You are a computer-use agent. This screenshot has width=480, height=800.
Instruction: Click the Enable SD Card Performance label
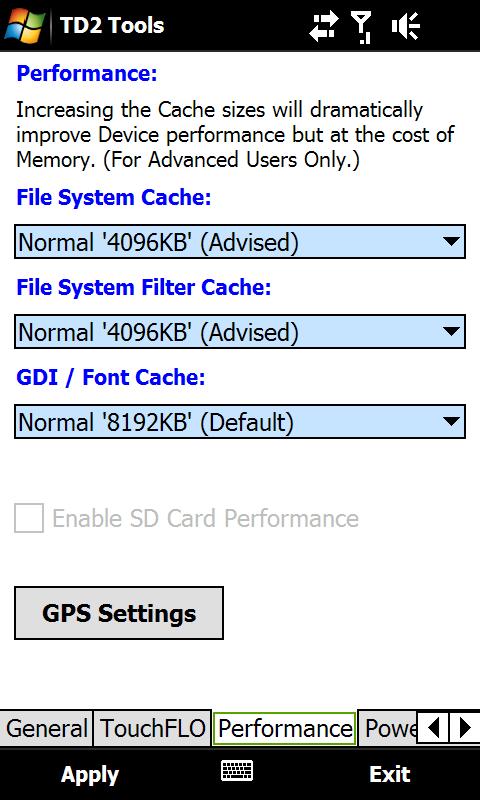(206, 518)
